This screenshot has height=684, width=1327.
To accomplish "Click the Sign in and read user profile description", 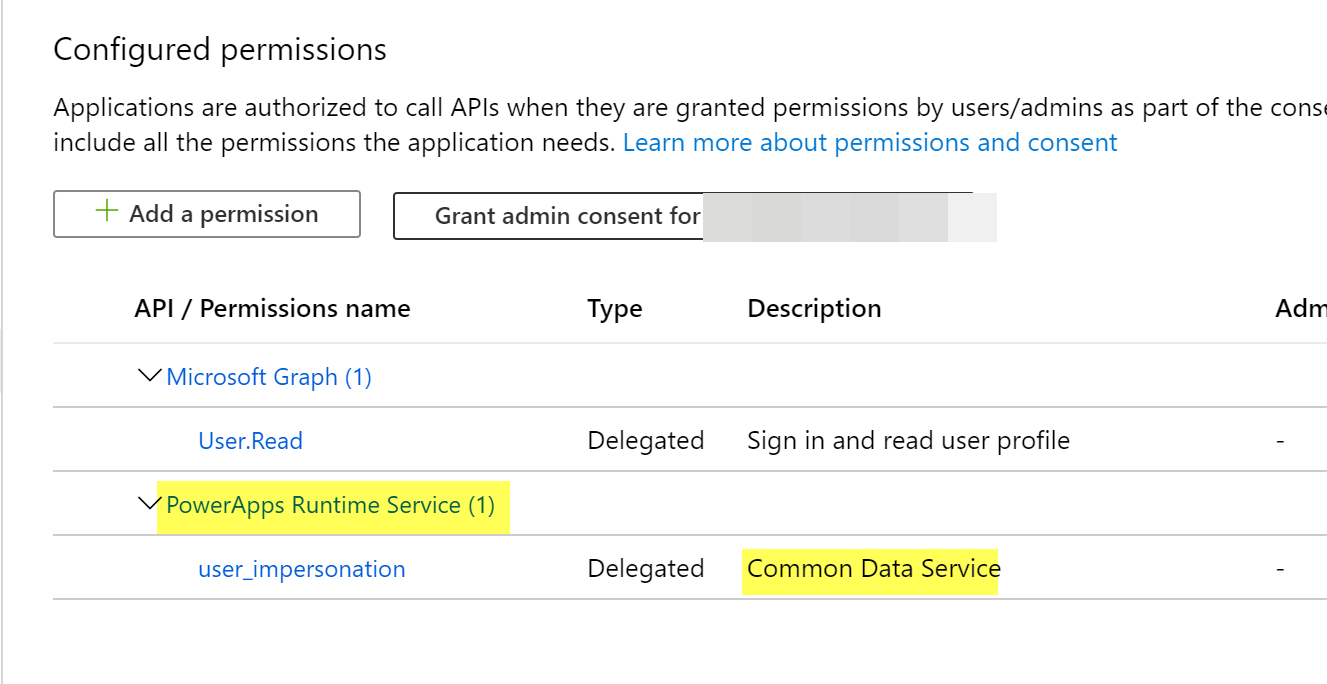I will click(909, 441).
